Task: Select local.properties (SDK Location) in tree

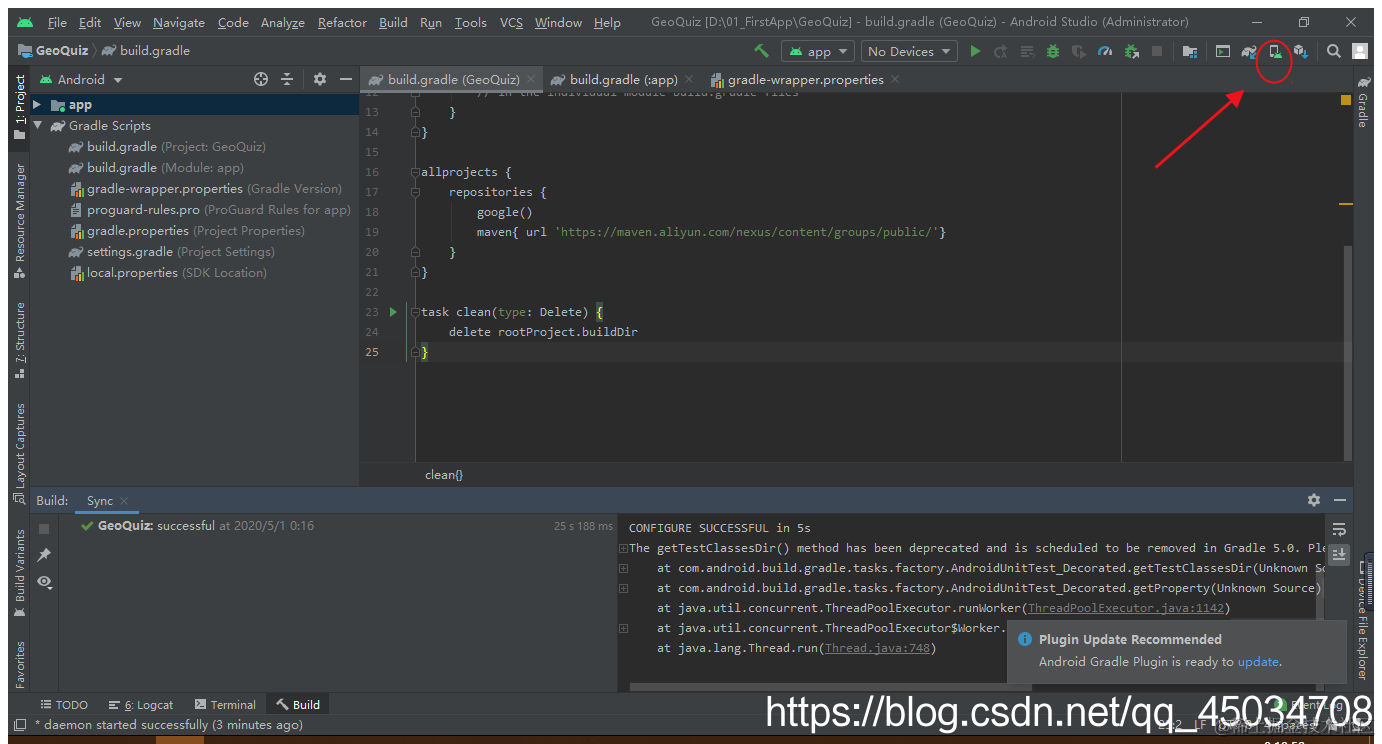Action: click(x=168, y=273)
